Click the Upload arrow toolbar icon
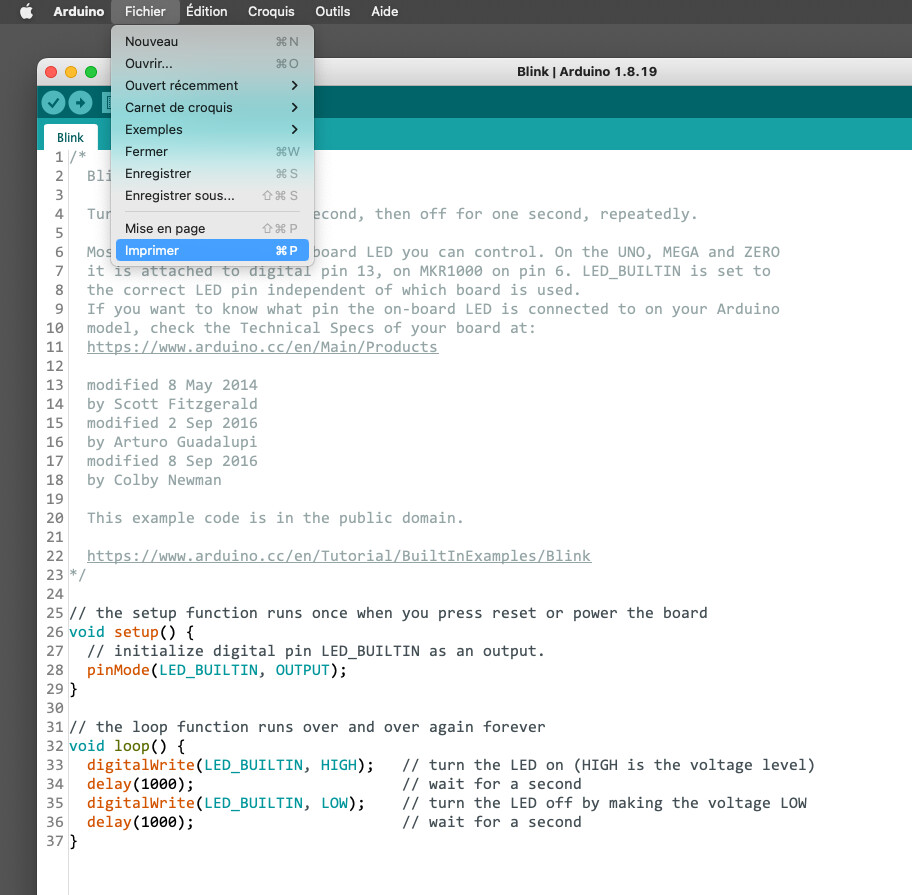 pyautogui.click(x=81, y=102)
